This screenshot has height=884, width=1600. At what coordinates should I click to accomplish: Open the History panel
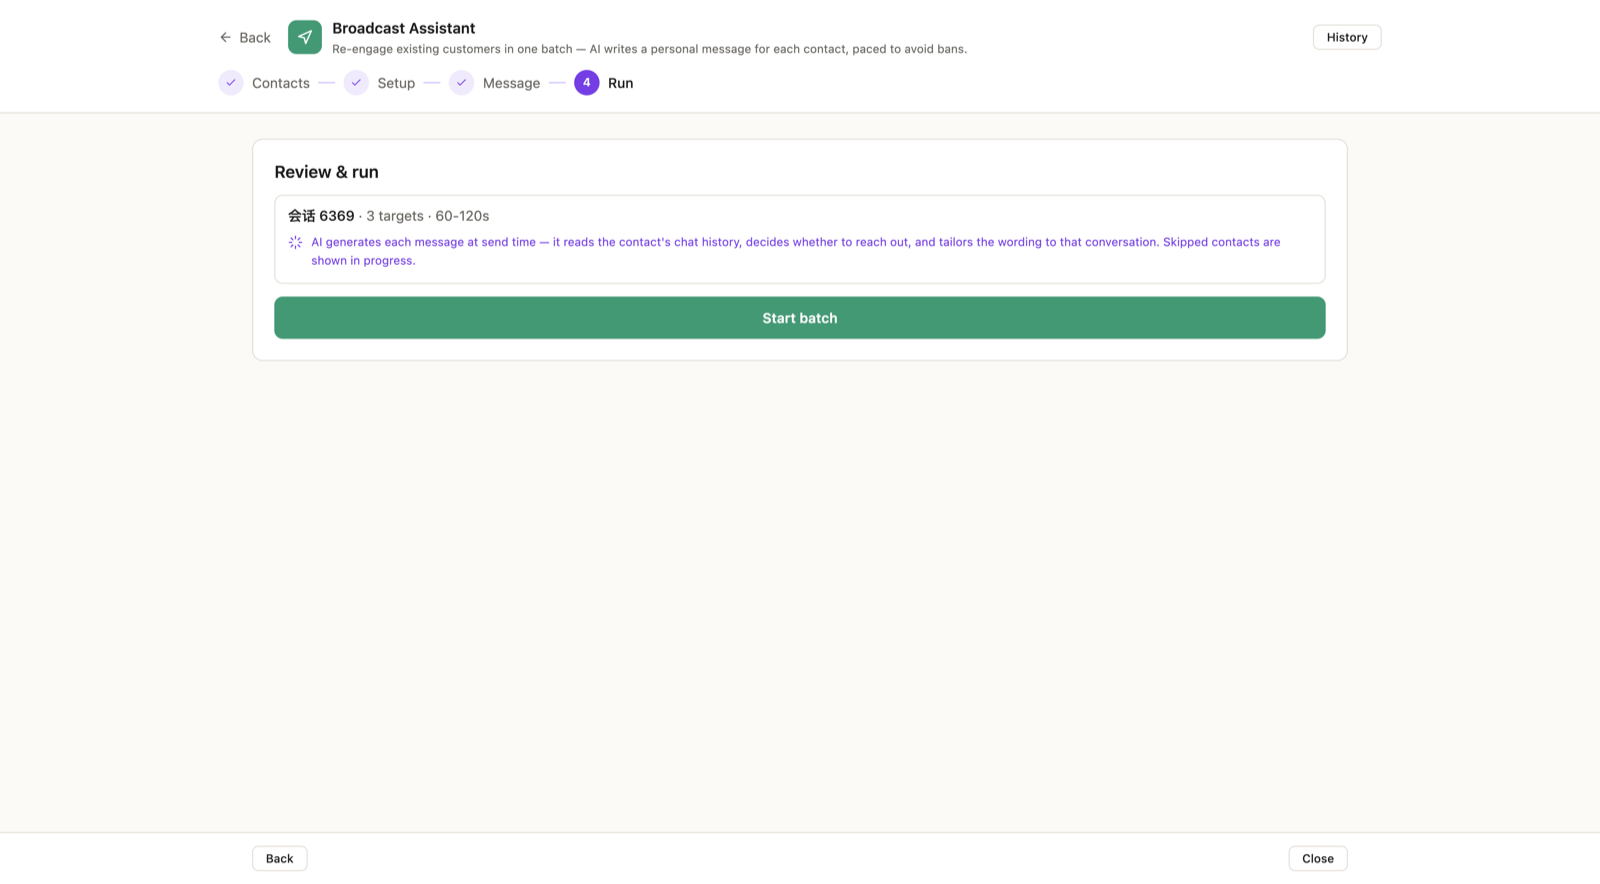click(1346, 37)
